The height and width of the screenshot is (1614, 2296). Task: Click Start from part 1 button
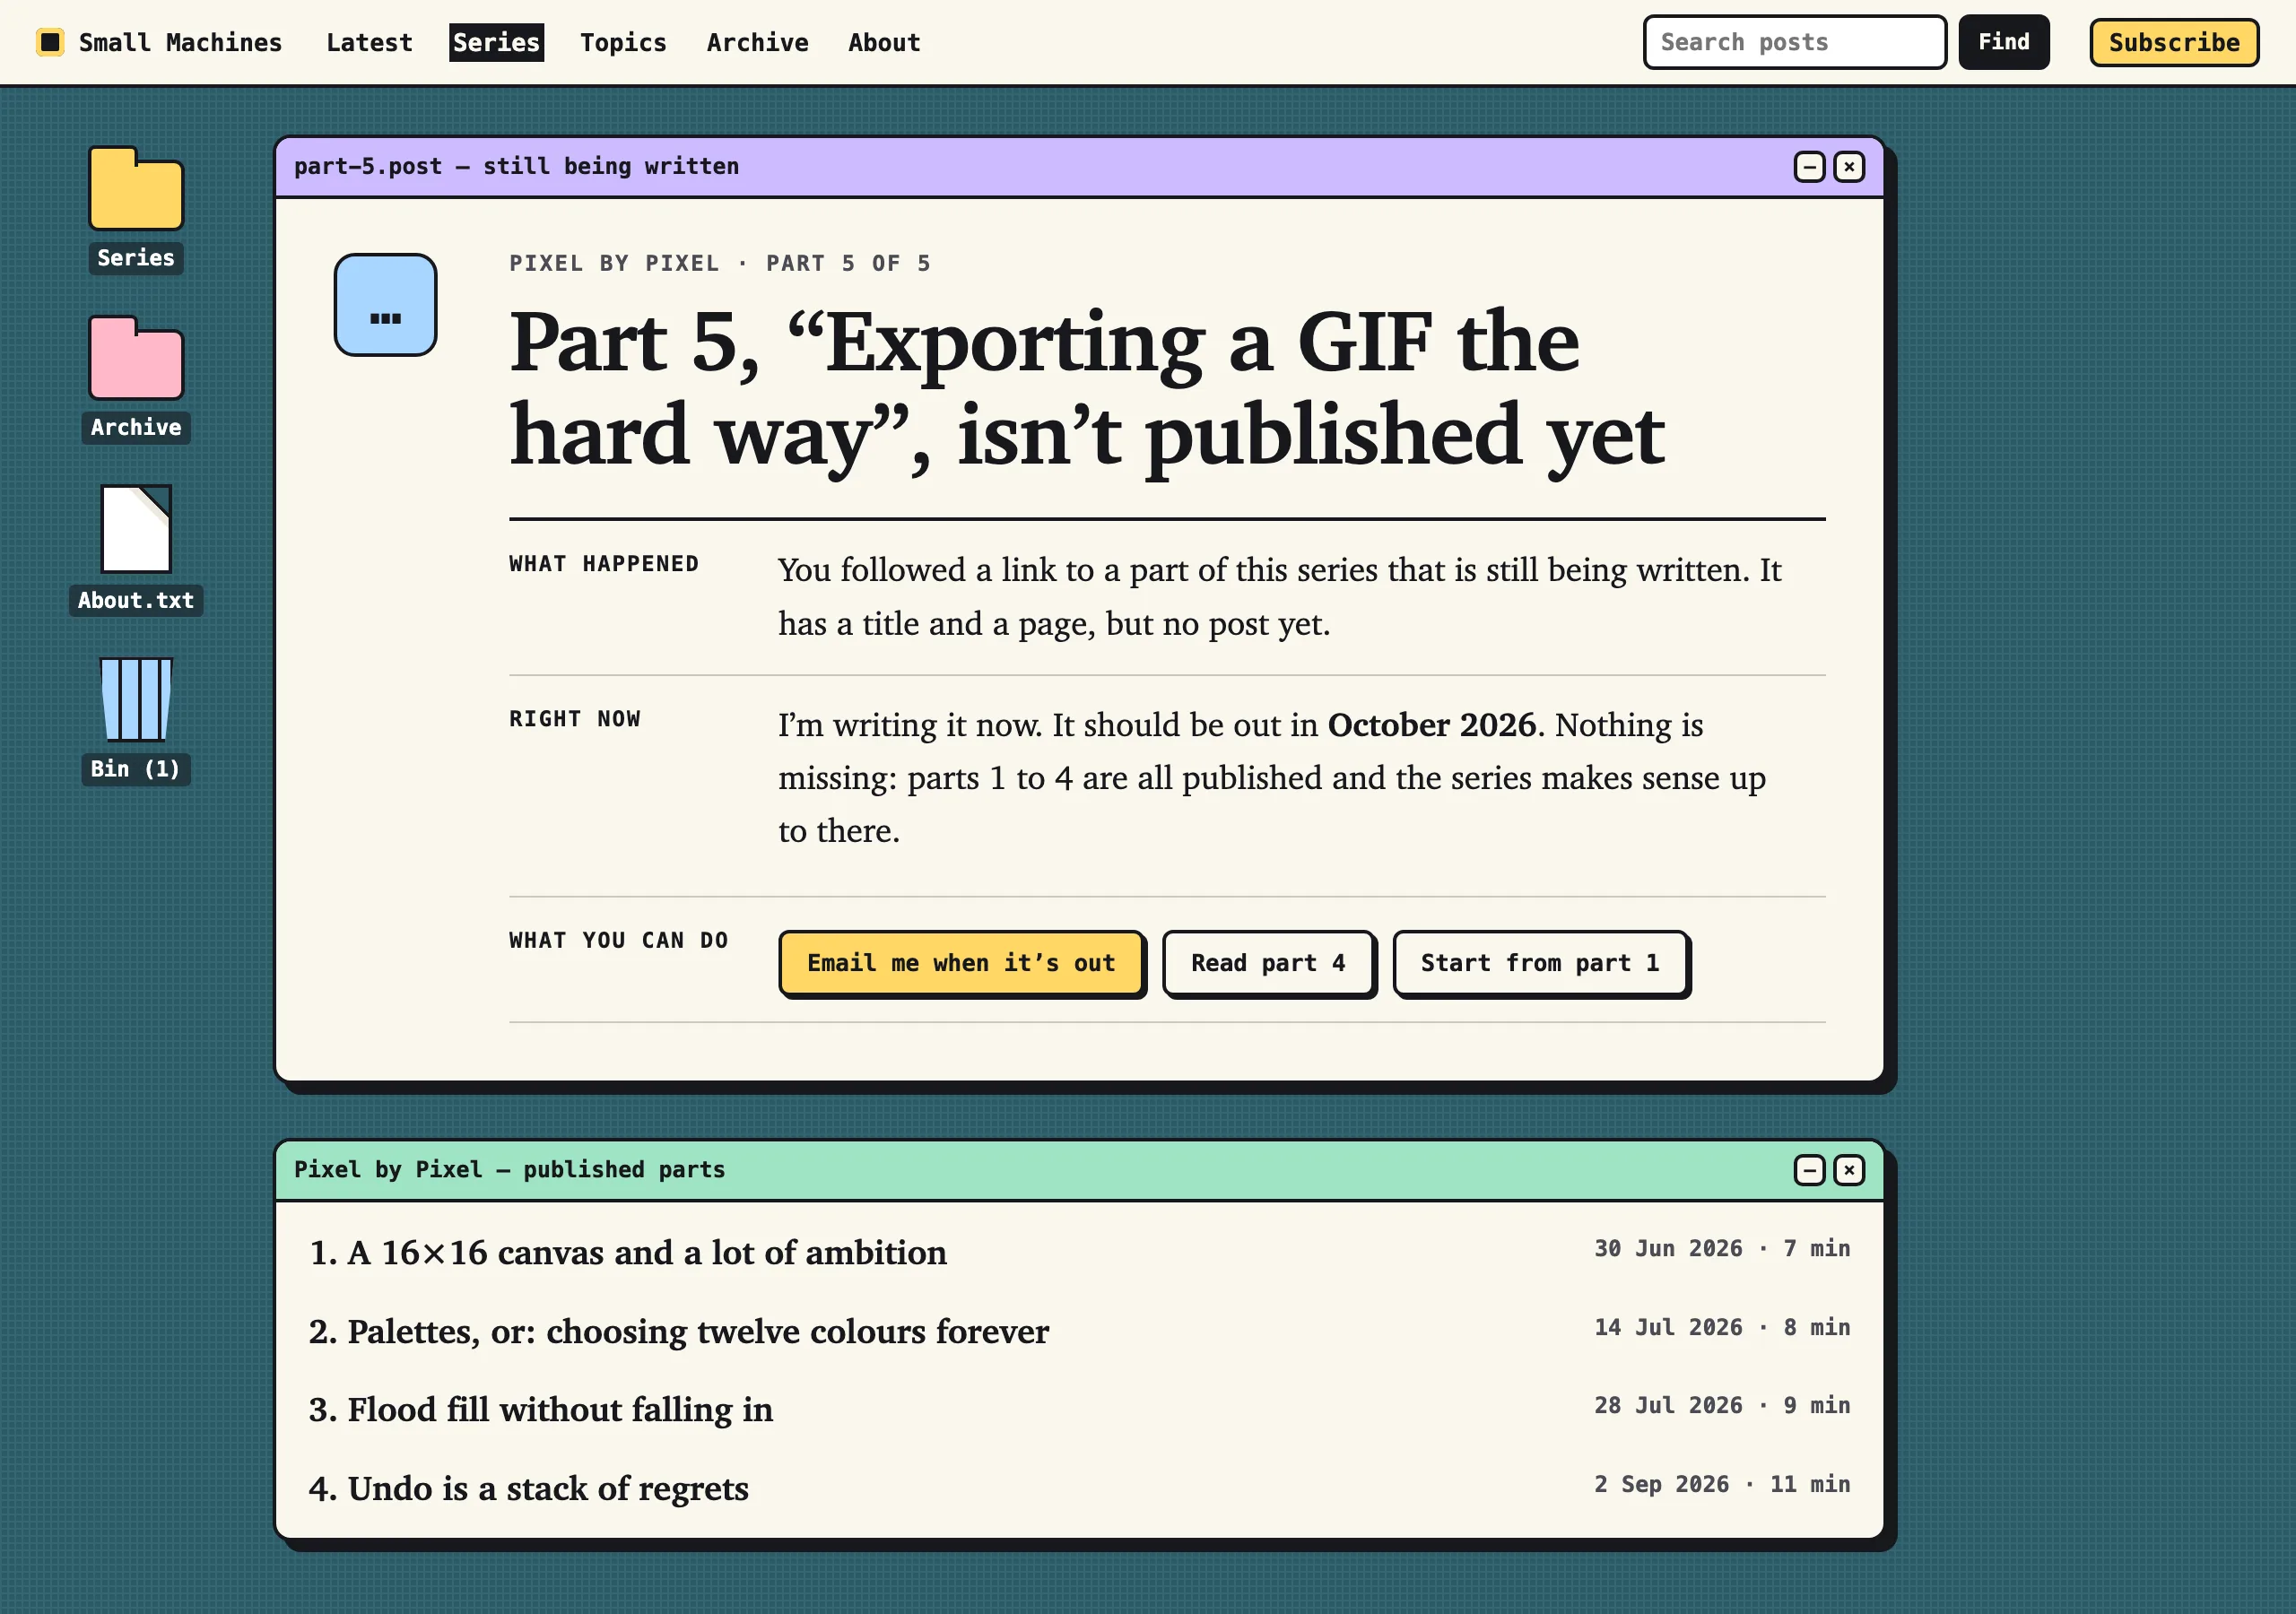coord(1540,963)
